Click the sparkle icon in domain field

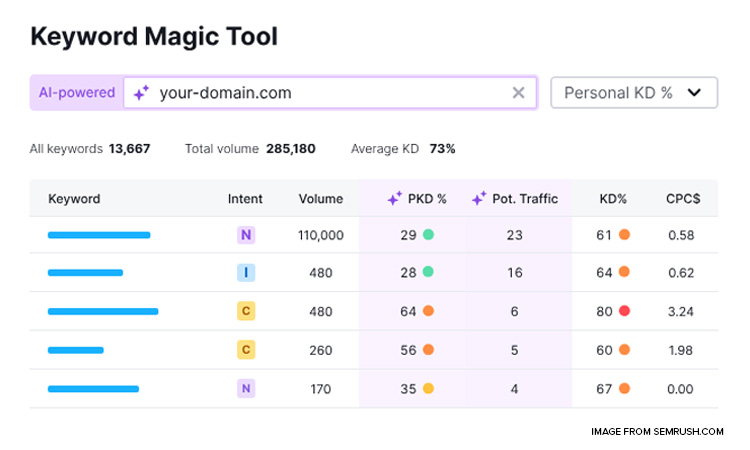141,93
